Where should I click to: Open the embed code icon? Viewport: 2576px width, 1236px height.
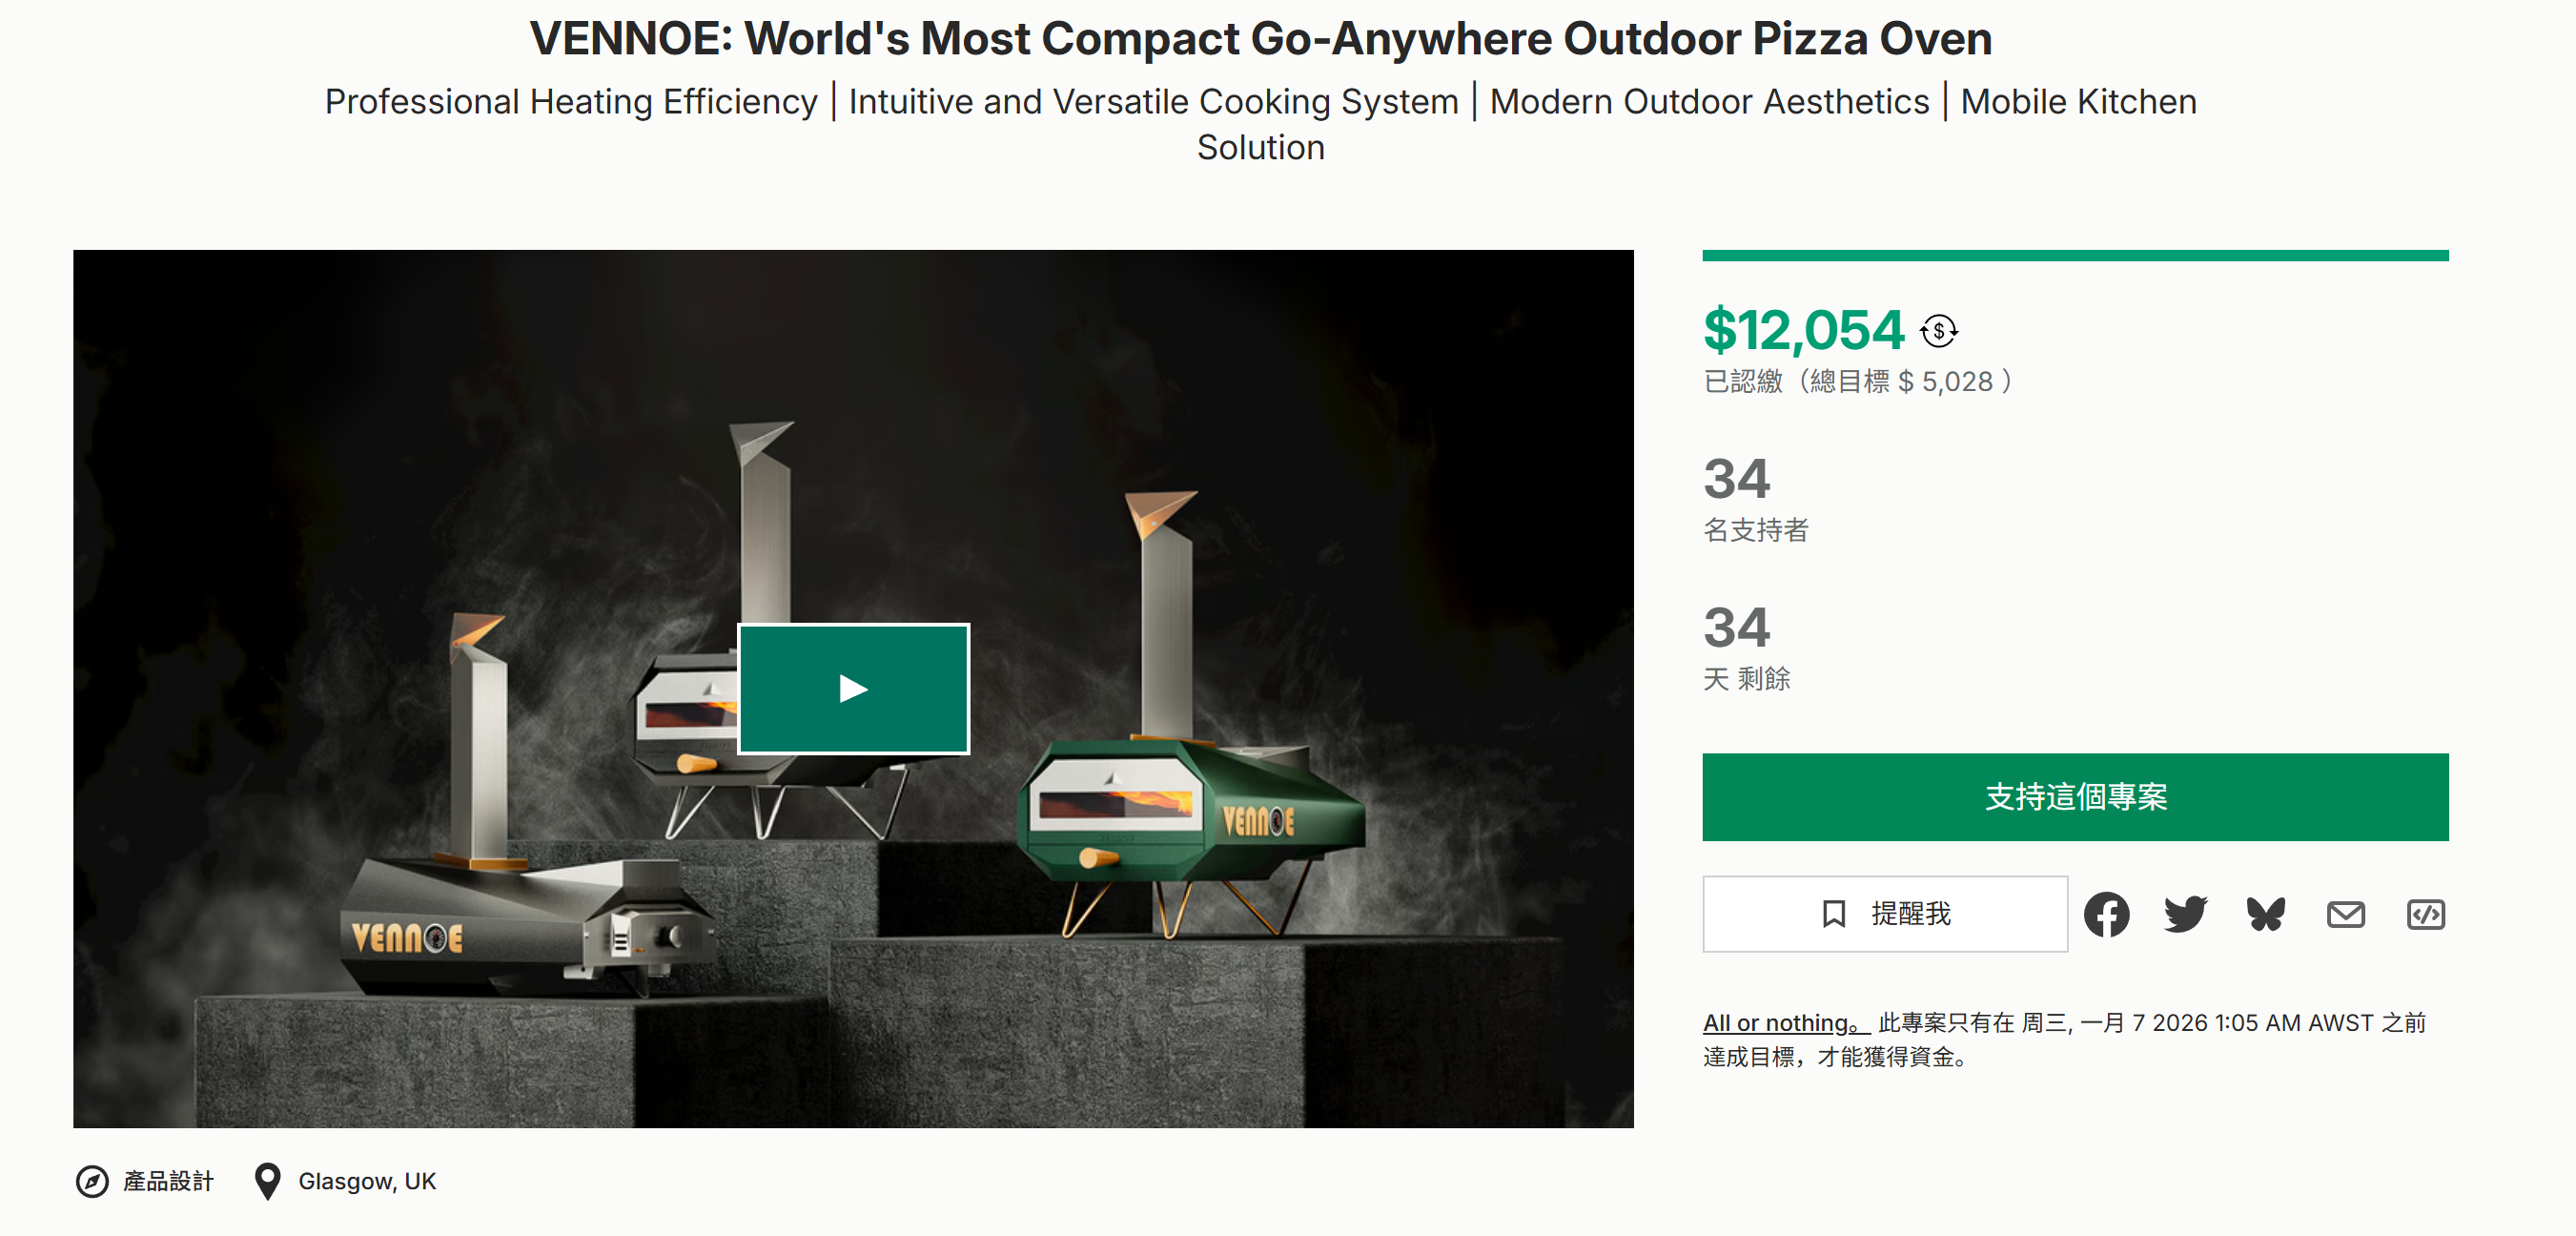coord(2425,914)
